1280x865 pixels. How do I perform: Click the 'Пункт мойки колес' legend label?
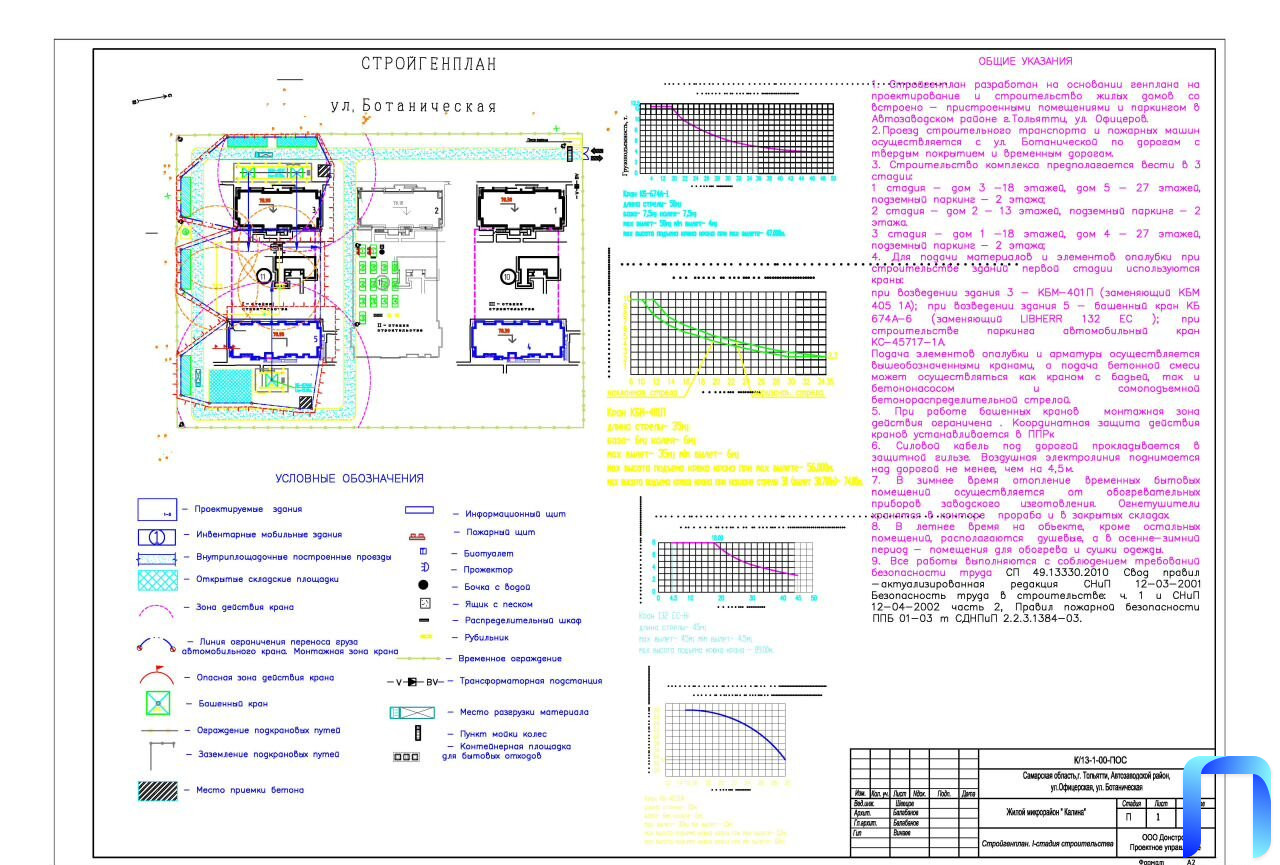point(505,734)
